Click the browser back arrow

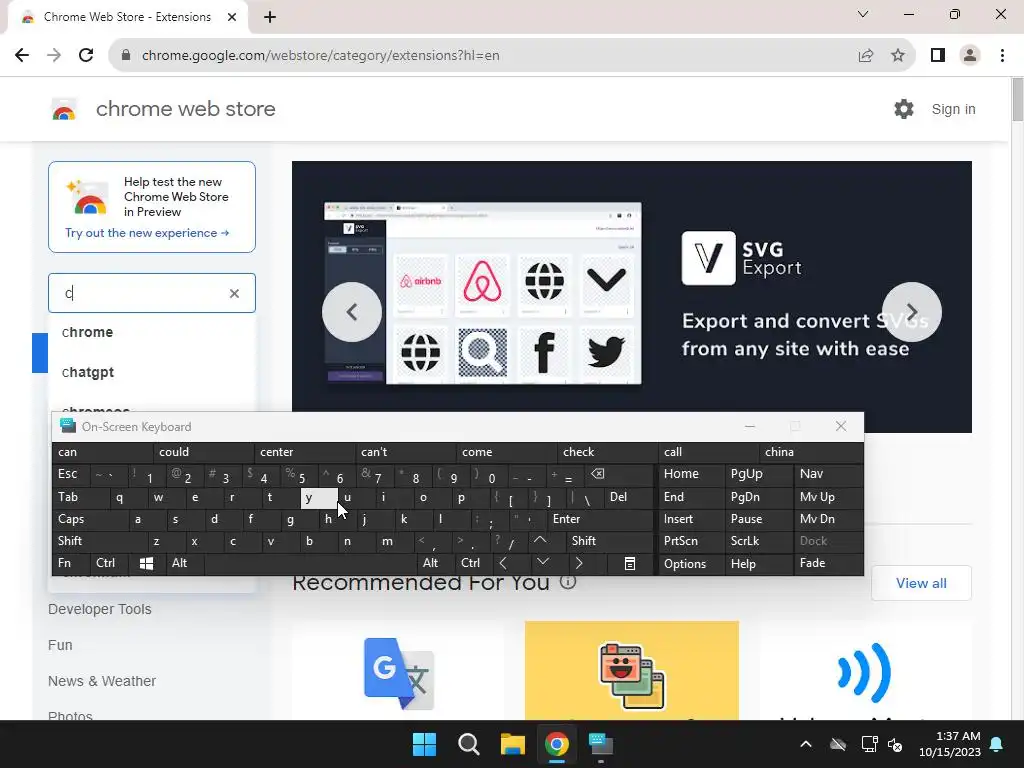[22, 56]
